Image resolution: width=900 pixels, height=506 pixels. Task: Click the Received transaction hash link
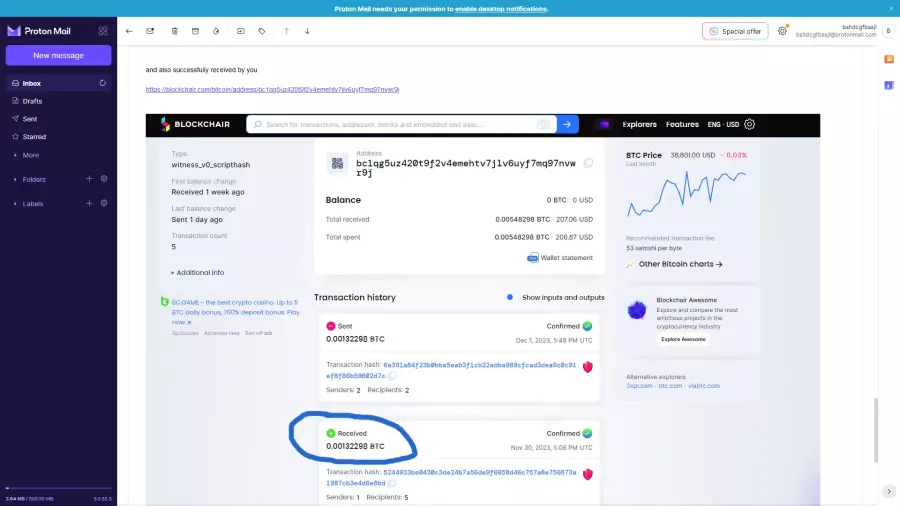451,477
